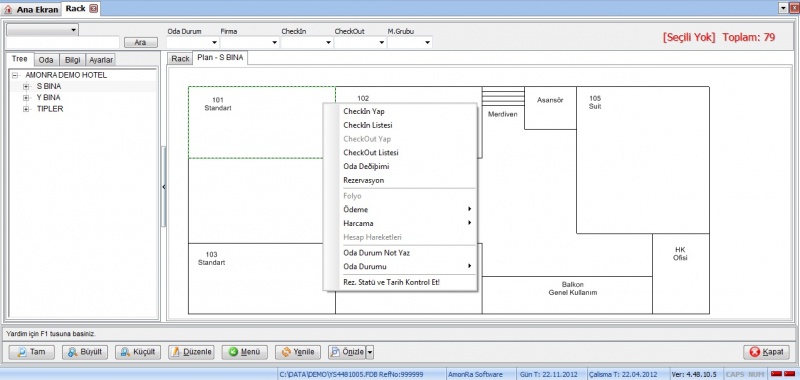
Task: Zoom out with the Küçült button
Action: point(138,352)
